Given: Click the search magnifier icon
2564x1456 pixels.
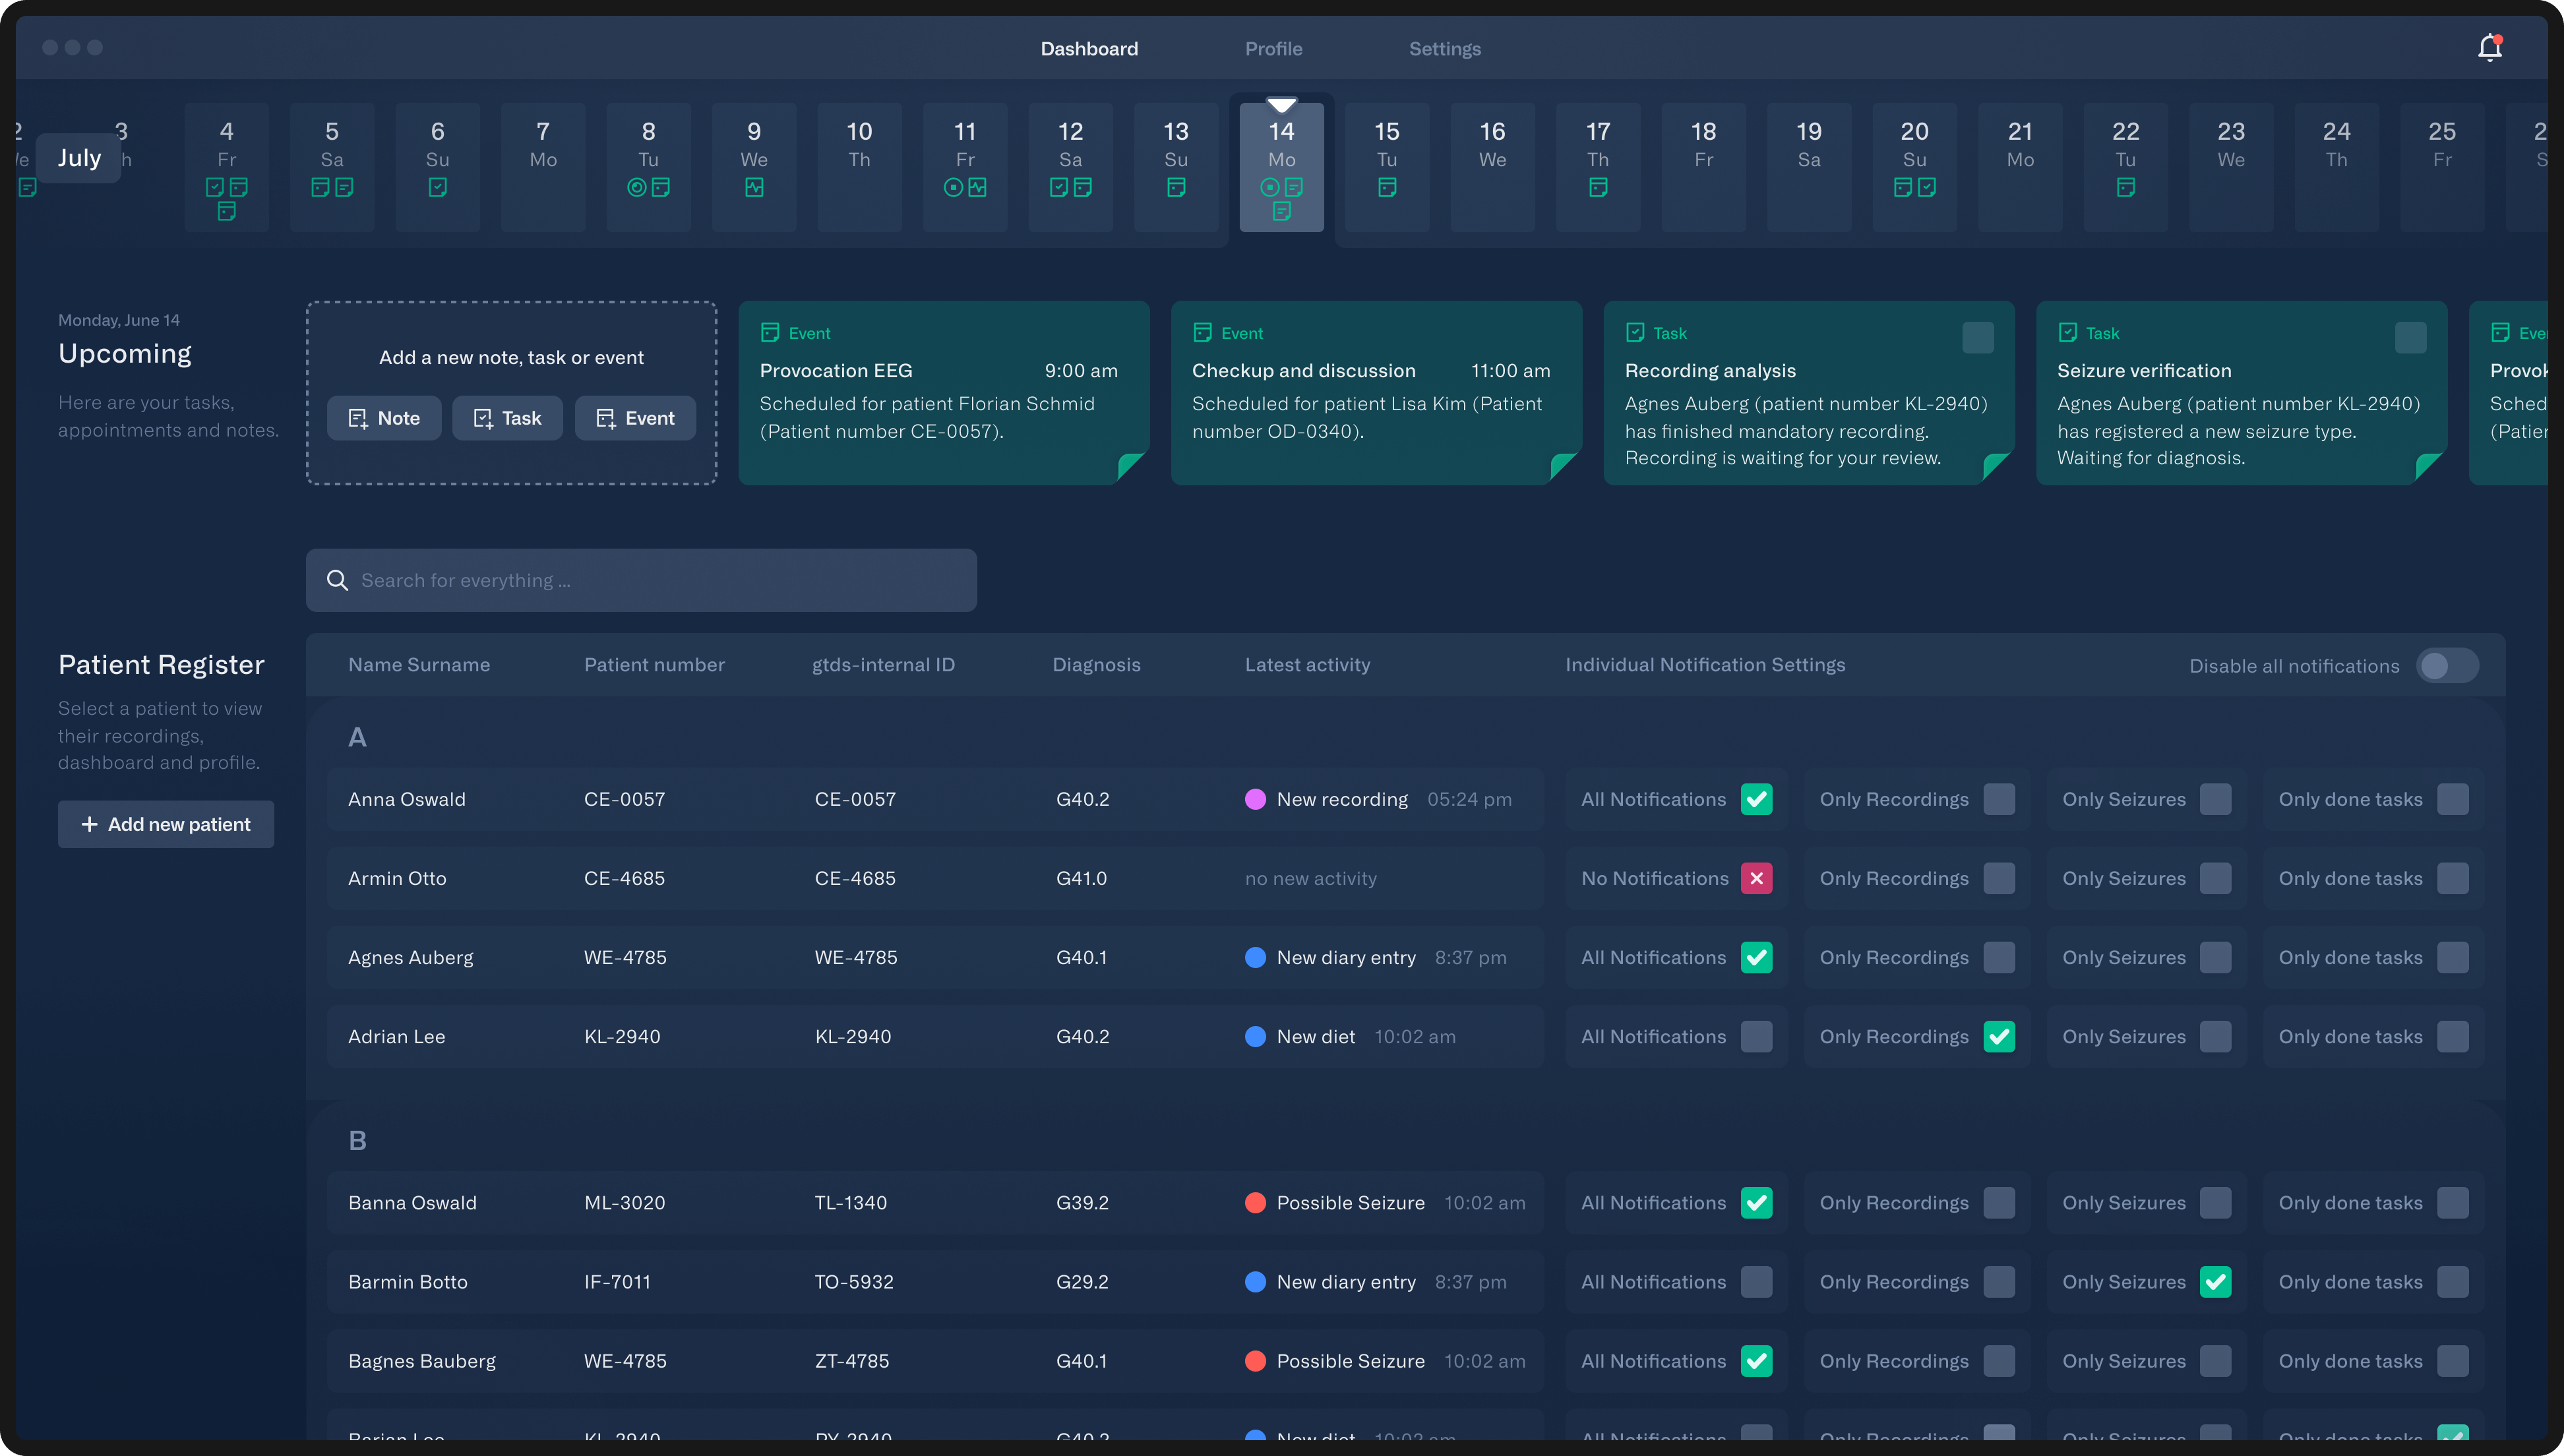Looking at the screenshot, I should pyautogui.click(x=337, y=580).
